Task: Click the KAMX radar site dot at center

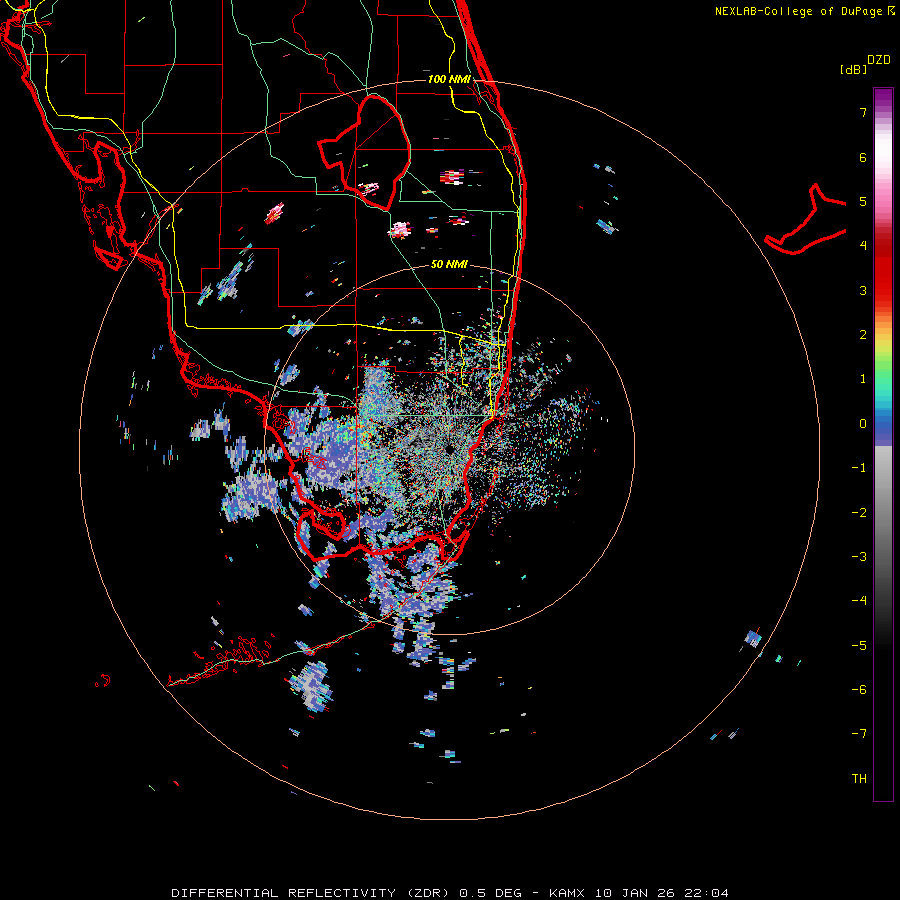Action: pos(449,449)
